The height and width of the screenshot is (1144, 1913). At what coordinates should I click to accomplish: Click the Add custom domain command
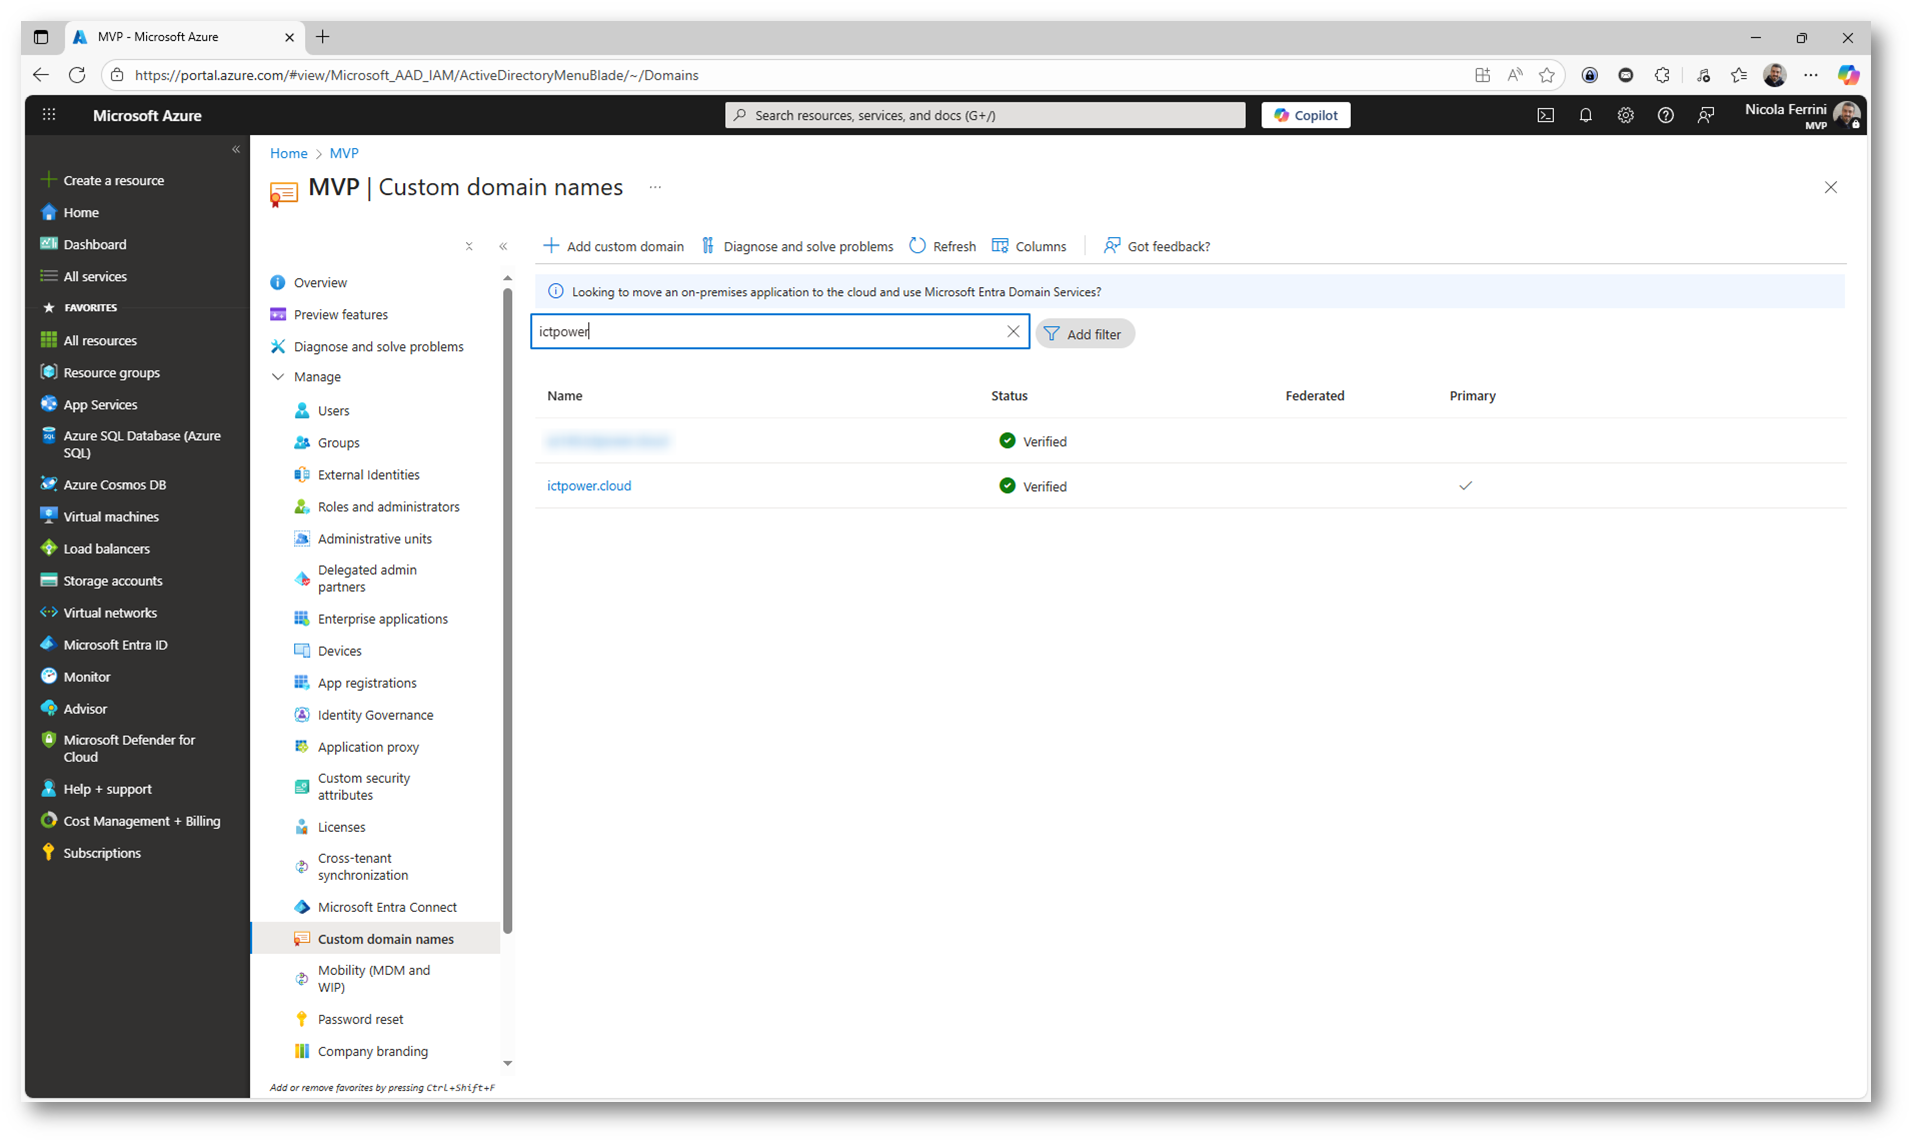(613, 246)
